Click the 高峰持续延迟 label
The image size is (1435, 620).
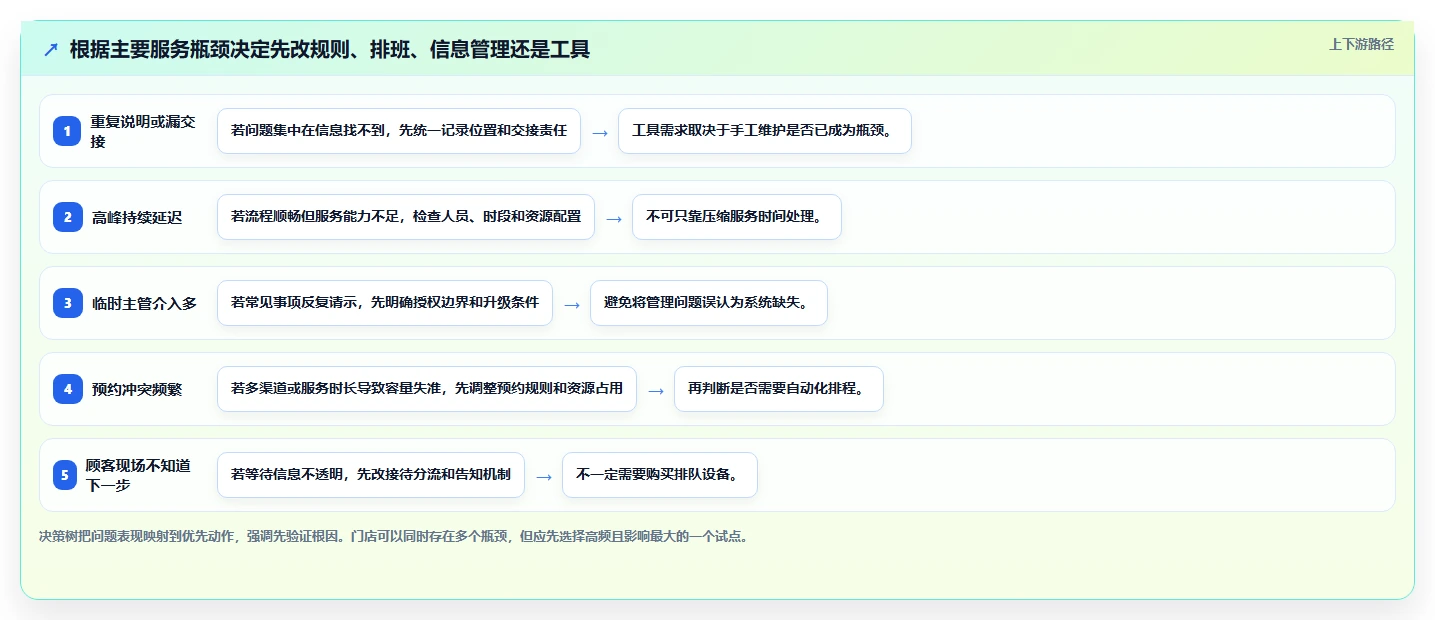(137, 217)
